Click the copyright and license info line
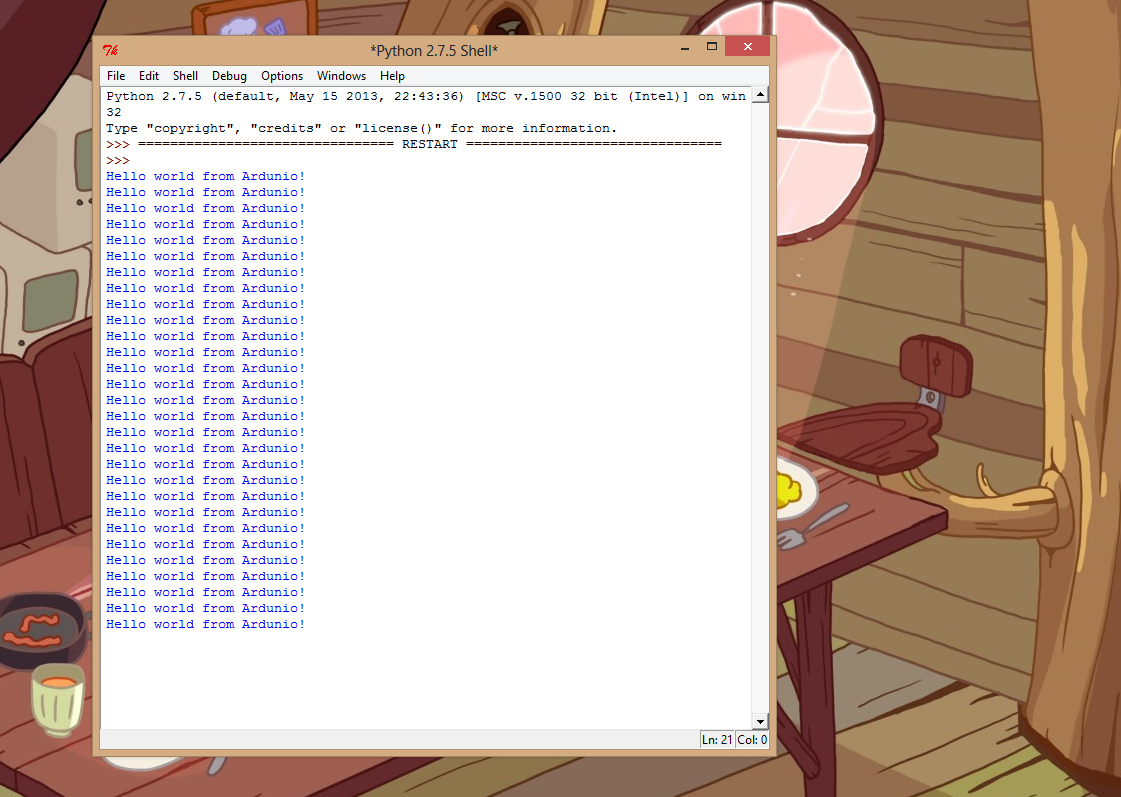 (360, 127)
